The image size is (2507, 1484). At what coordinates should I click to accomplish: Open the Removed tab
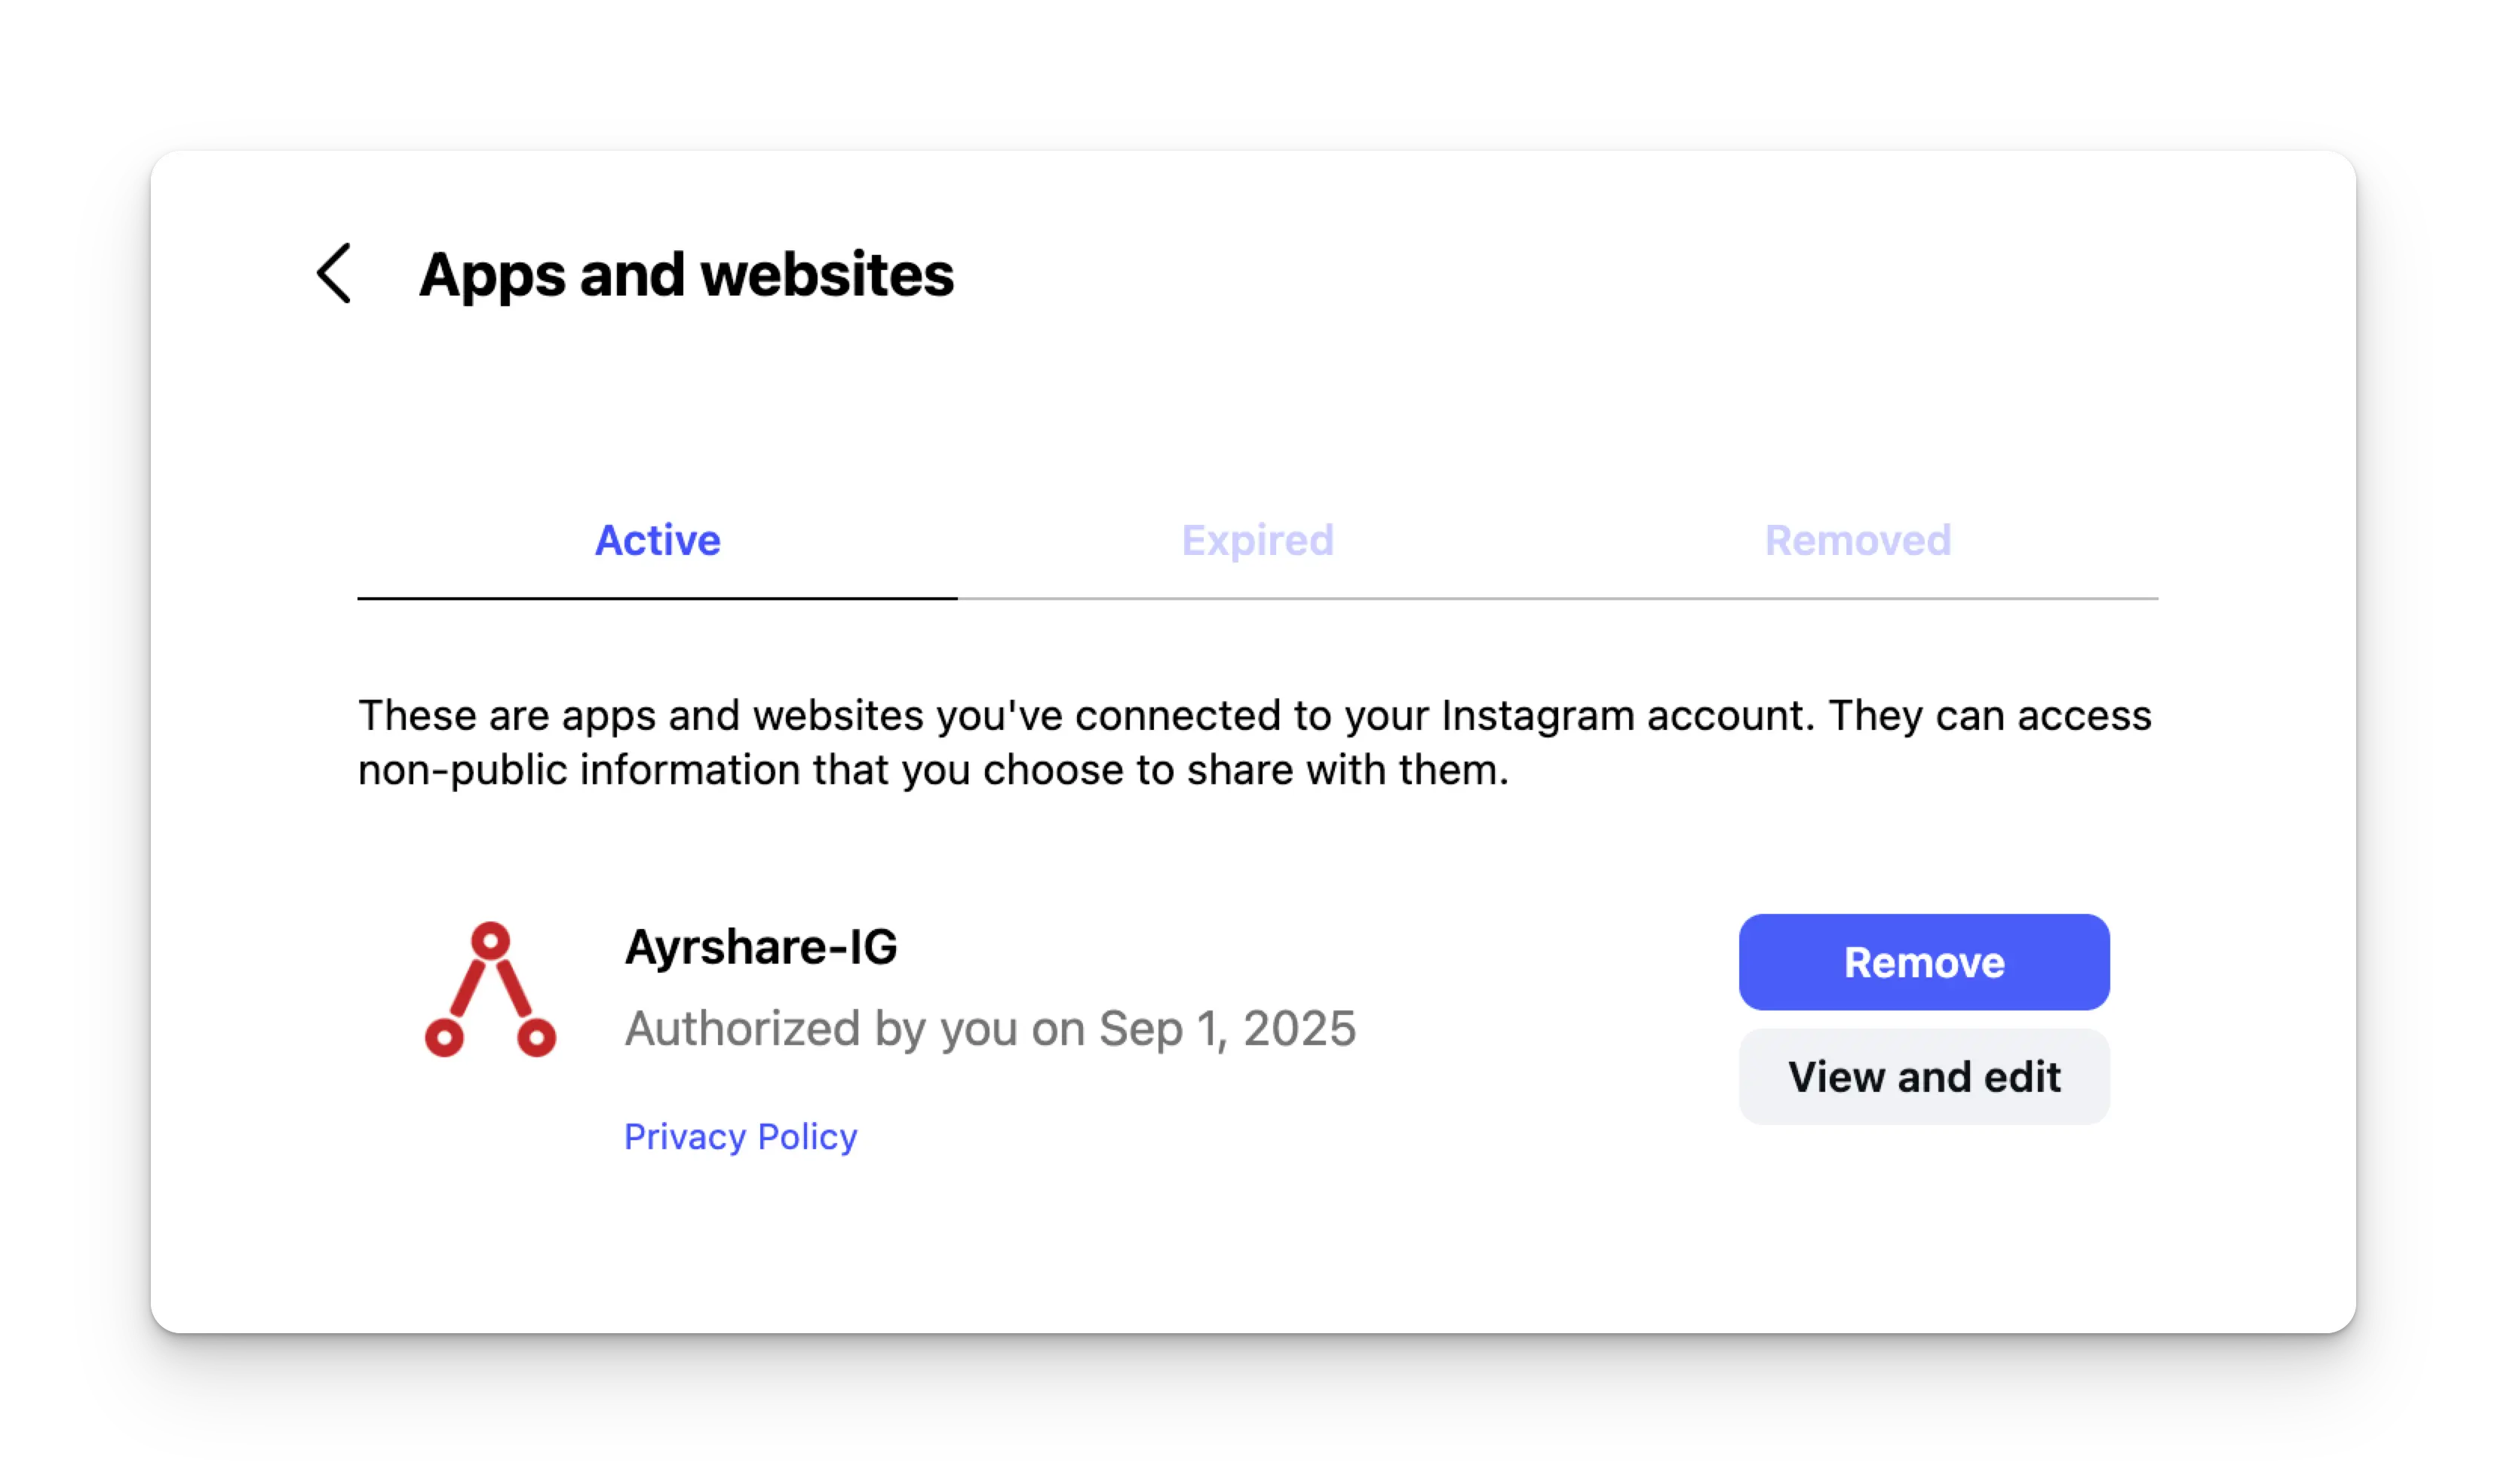tap(1857, 540)
